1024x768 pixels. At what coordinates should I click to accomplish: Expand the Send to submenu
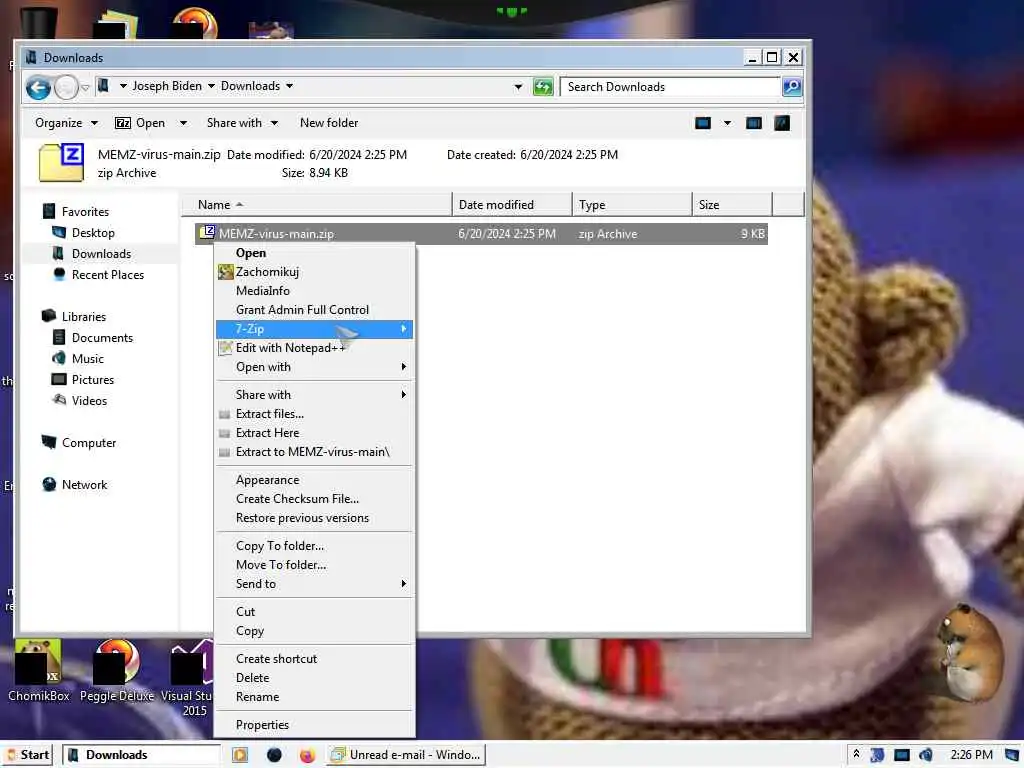[x=314, y=584]
